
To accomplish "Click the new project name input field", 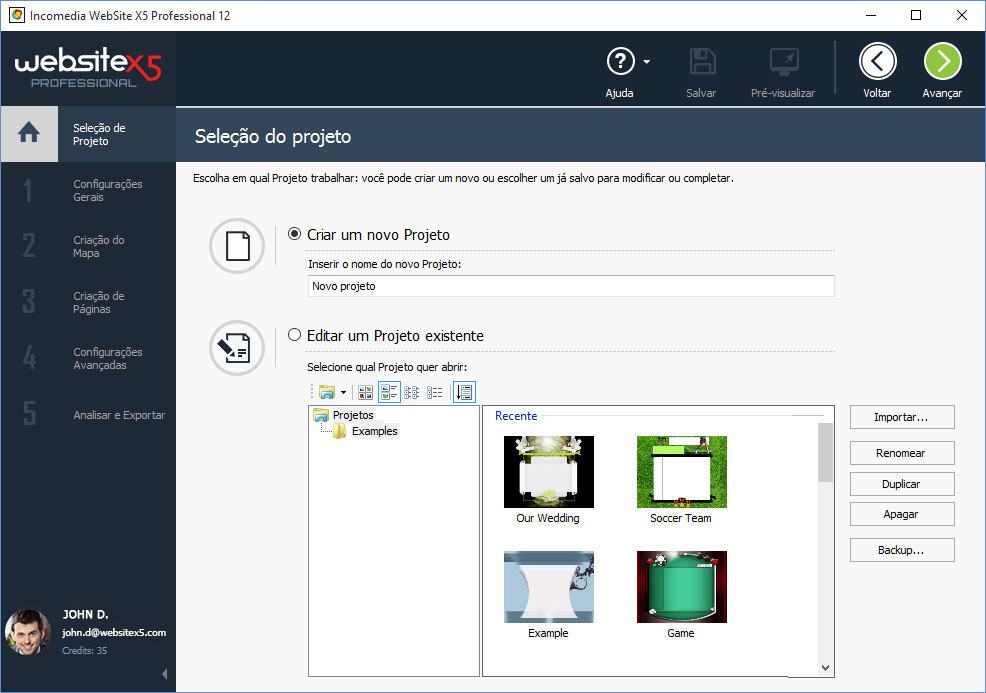I will (571, 286).
